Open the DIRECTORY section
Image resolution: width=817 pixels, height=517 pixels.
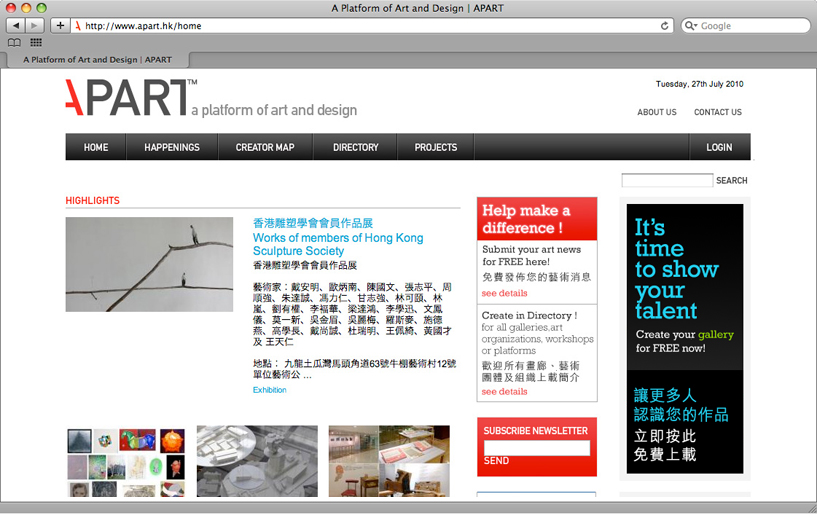click(x=355, y=147)
